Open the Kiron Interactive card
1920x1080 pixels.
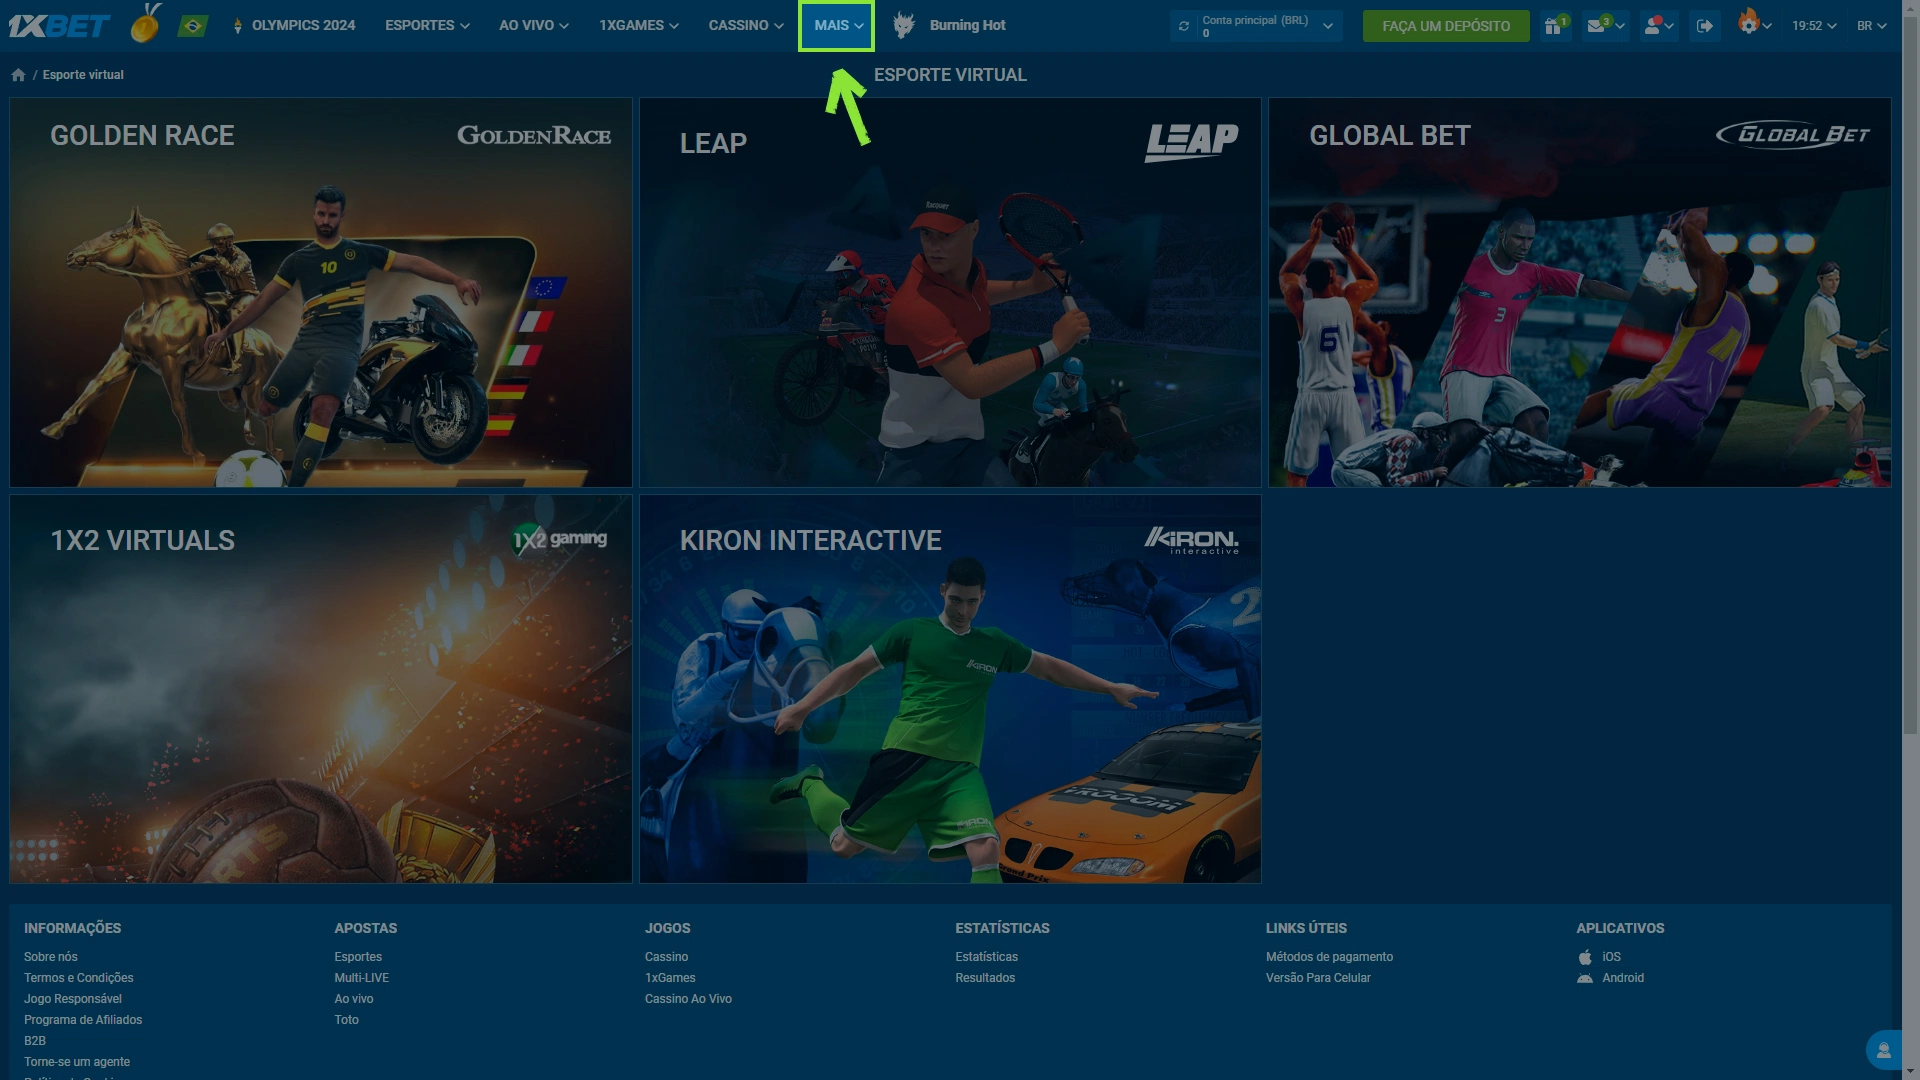[x=950, y=689]
